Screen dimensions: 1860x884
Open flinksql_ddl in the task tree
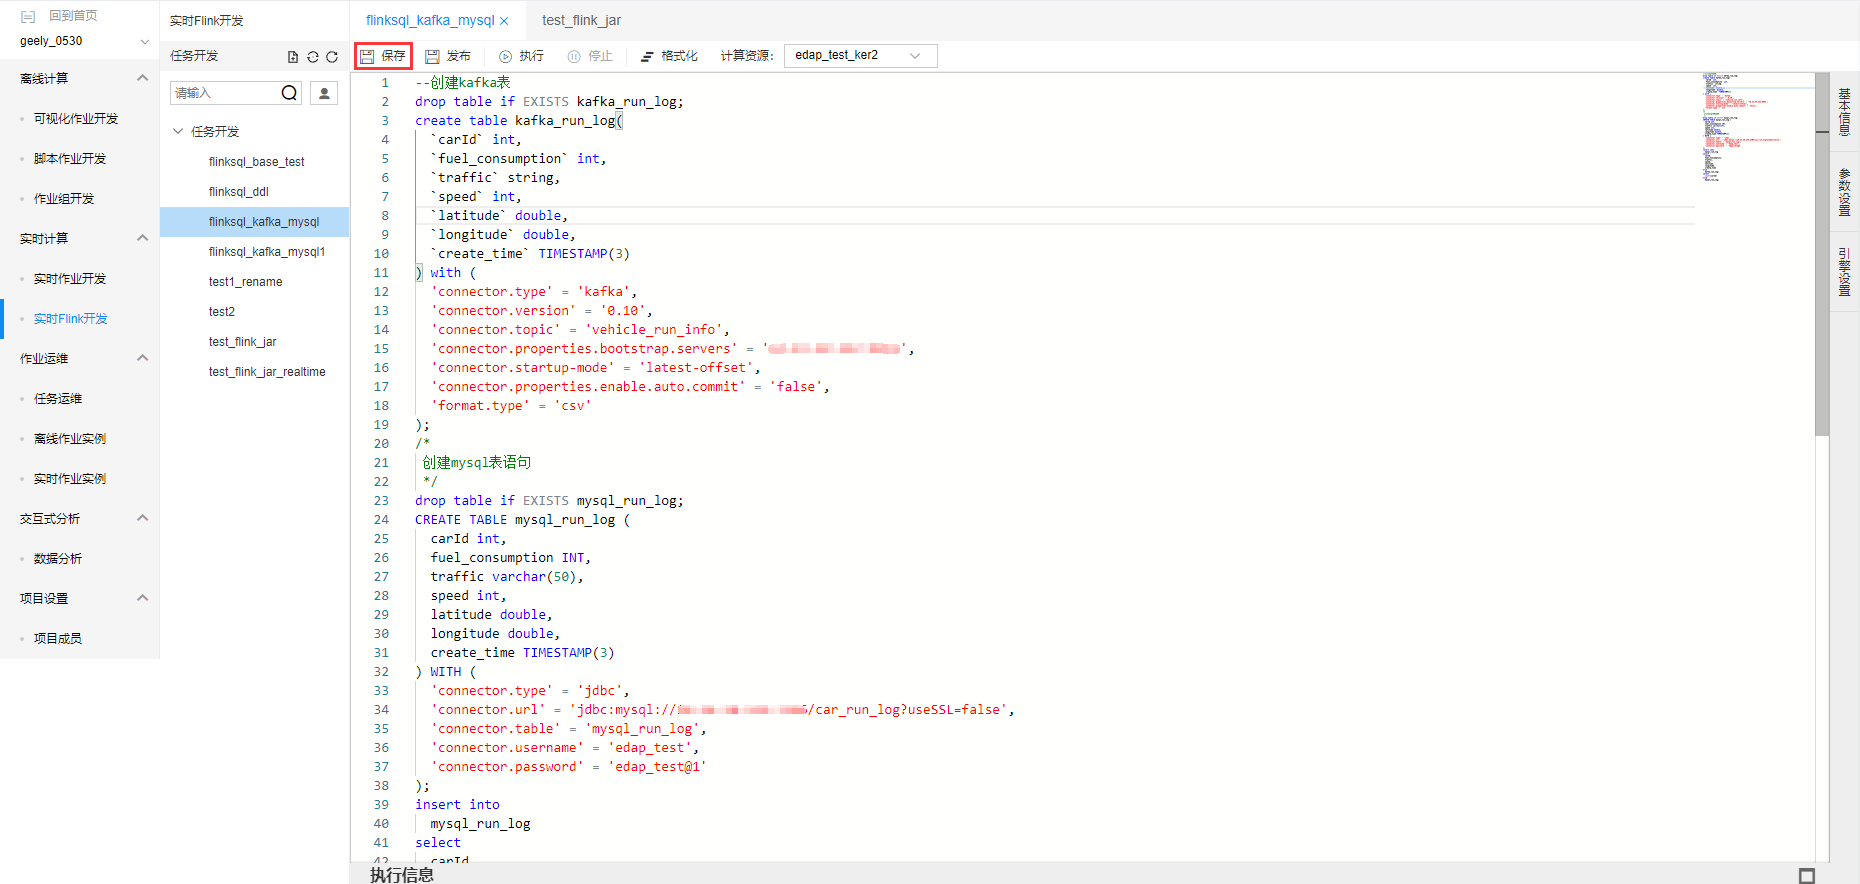[238, 192]
